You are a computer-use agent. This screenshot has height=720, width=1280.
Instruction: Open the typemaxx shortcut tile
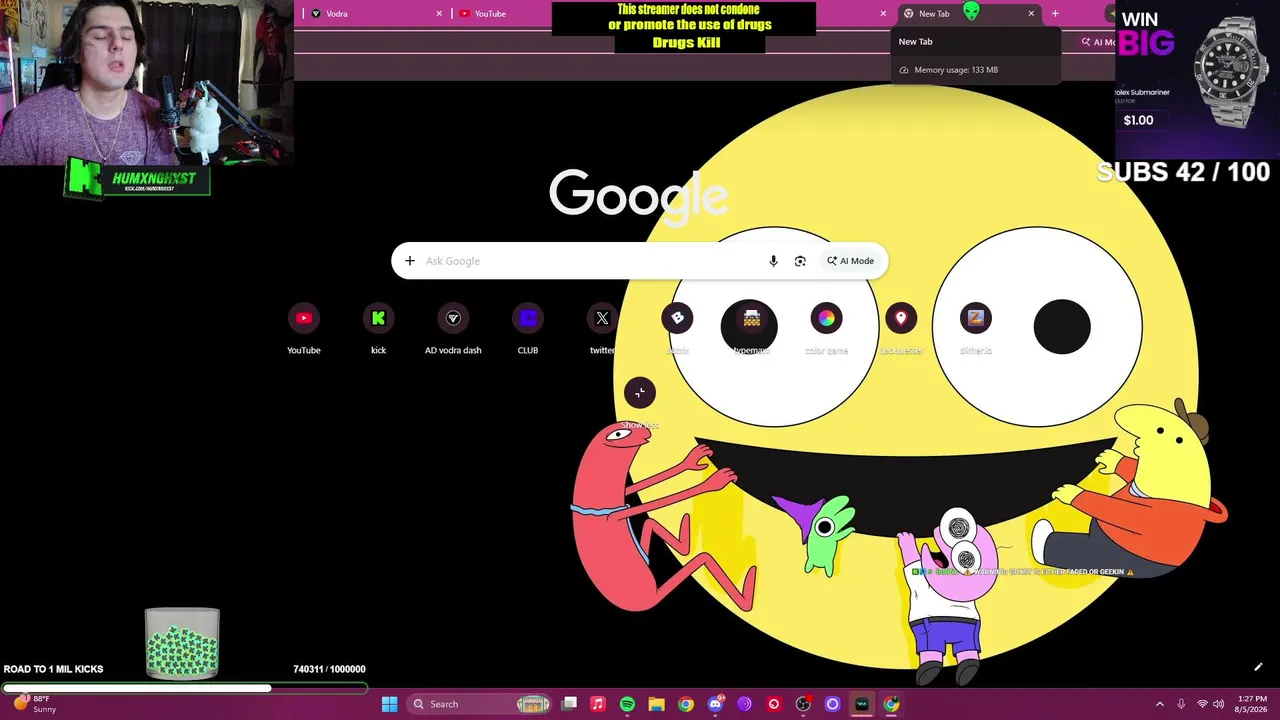coord(752,329)
